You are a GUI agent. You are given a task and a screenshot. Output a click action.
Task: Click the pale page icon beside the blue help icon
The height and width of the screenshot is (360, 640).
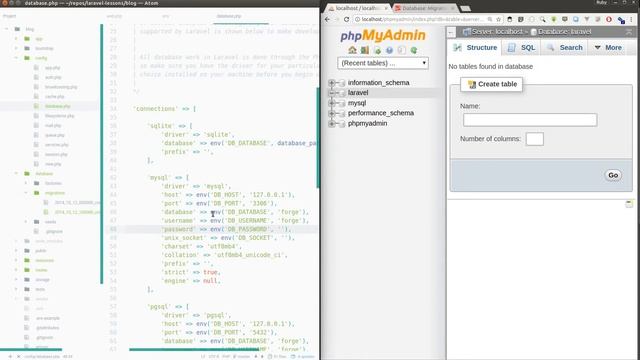(x=402, y=50)
